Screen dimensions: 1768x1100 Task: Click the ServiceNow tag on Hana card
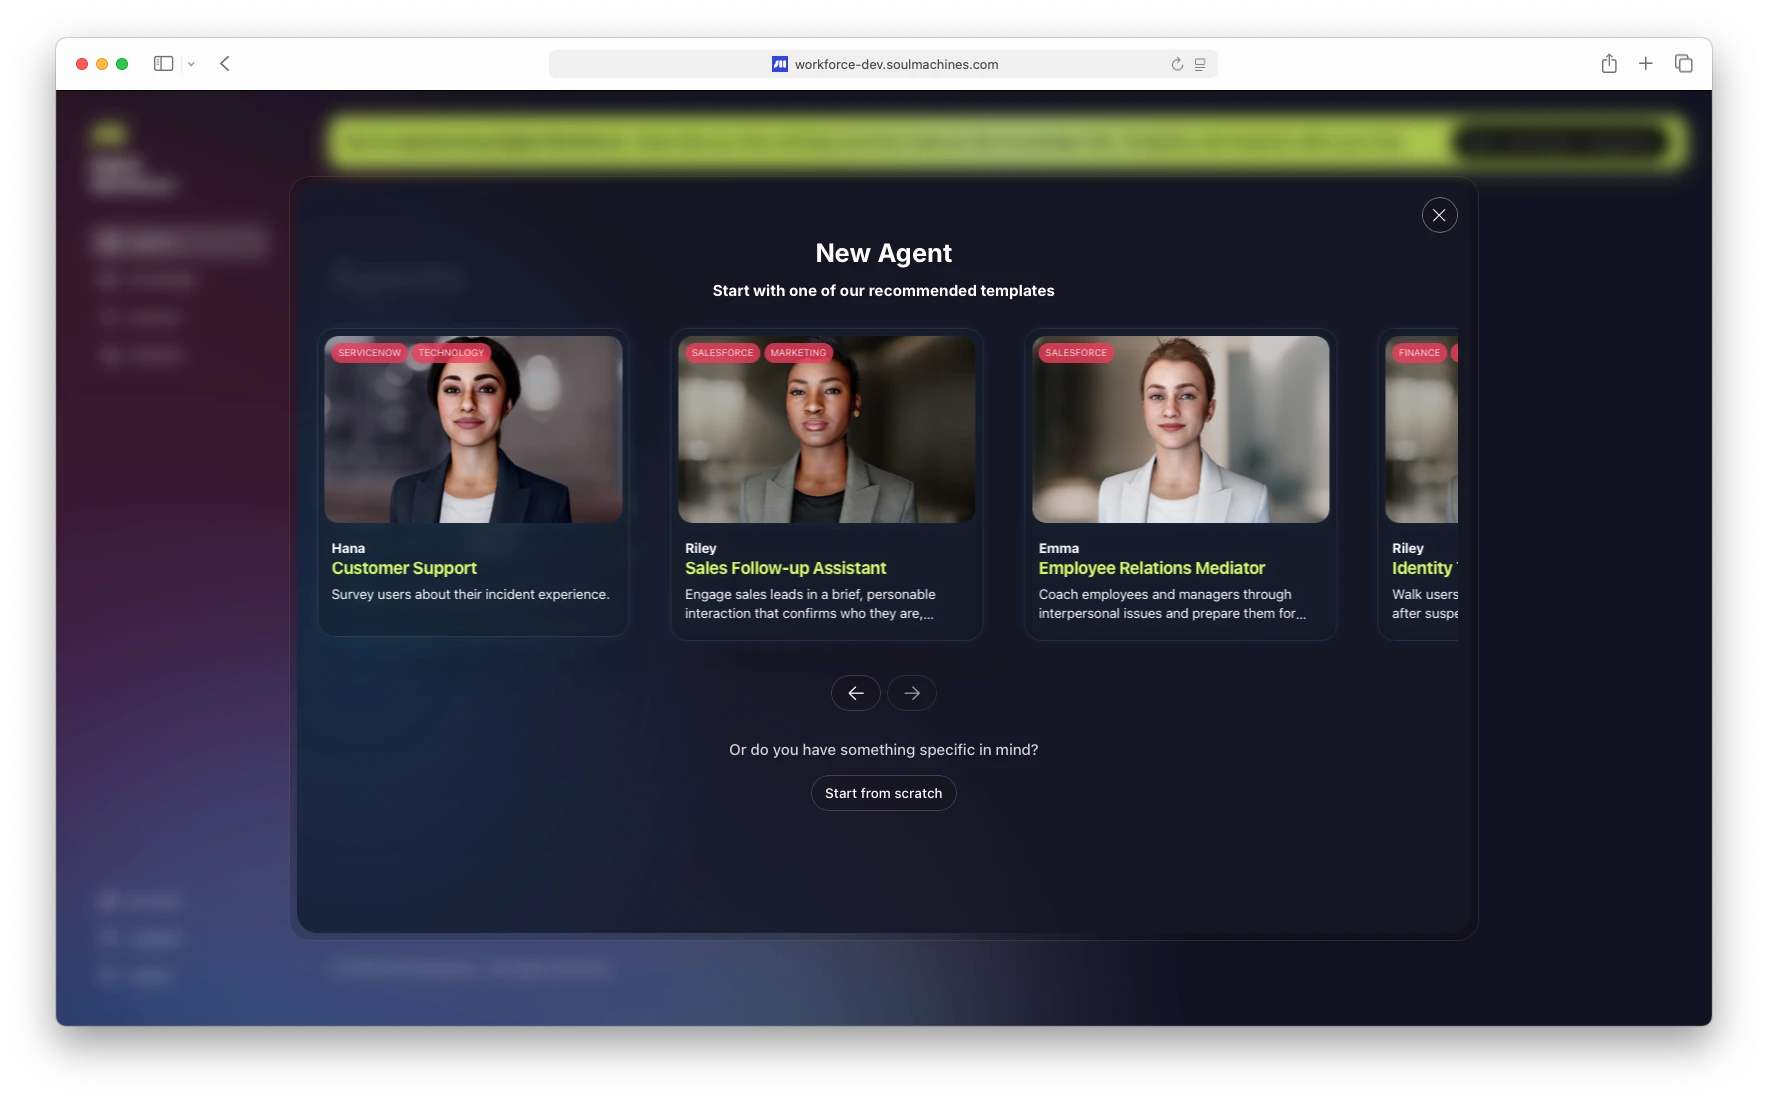(x=369, y=353)
